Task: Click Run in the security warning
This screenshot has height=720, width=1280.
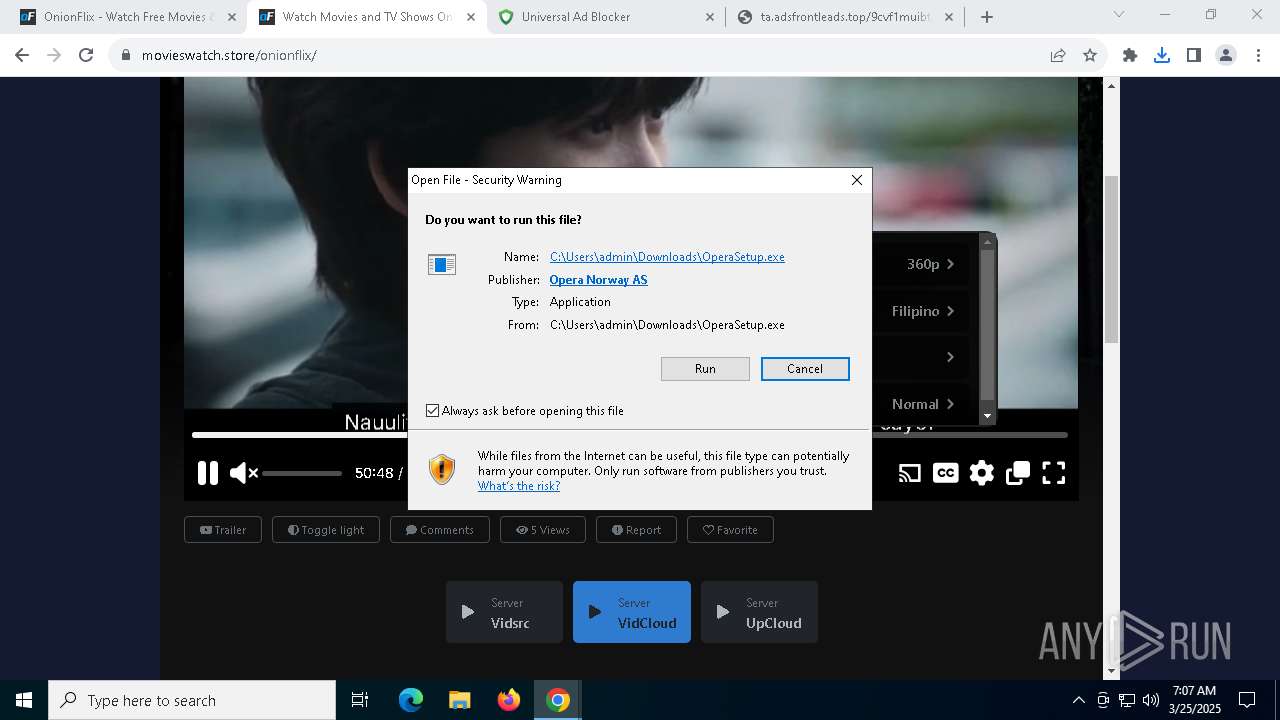Action: tap(705, 369)
